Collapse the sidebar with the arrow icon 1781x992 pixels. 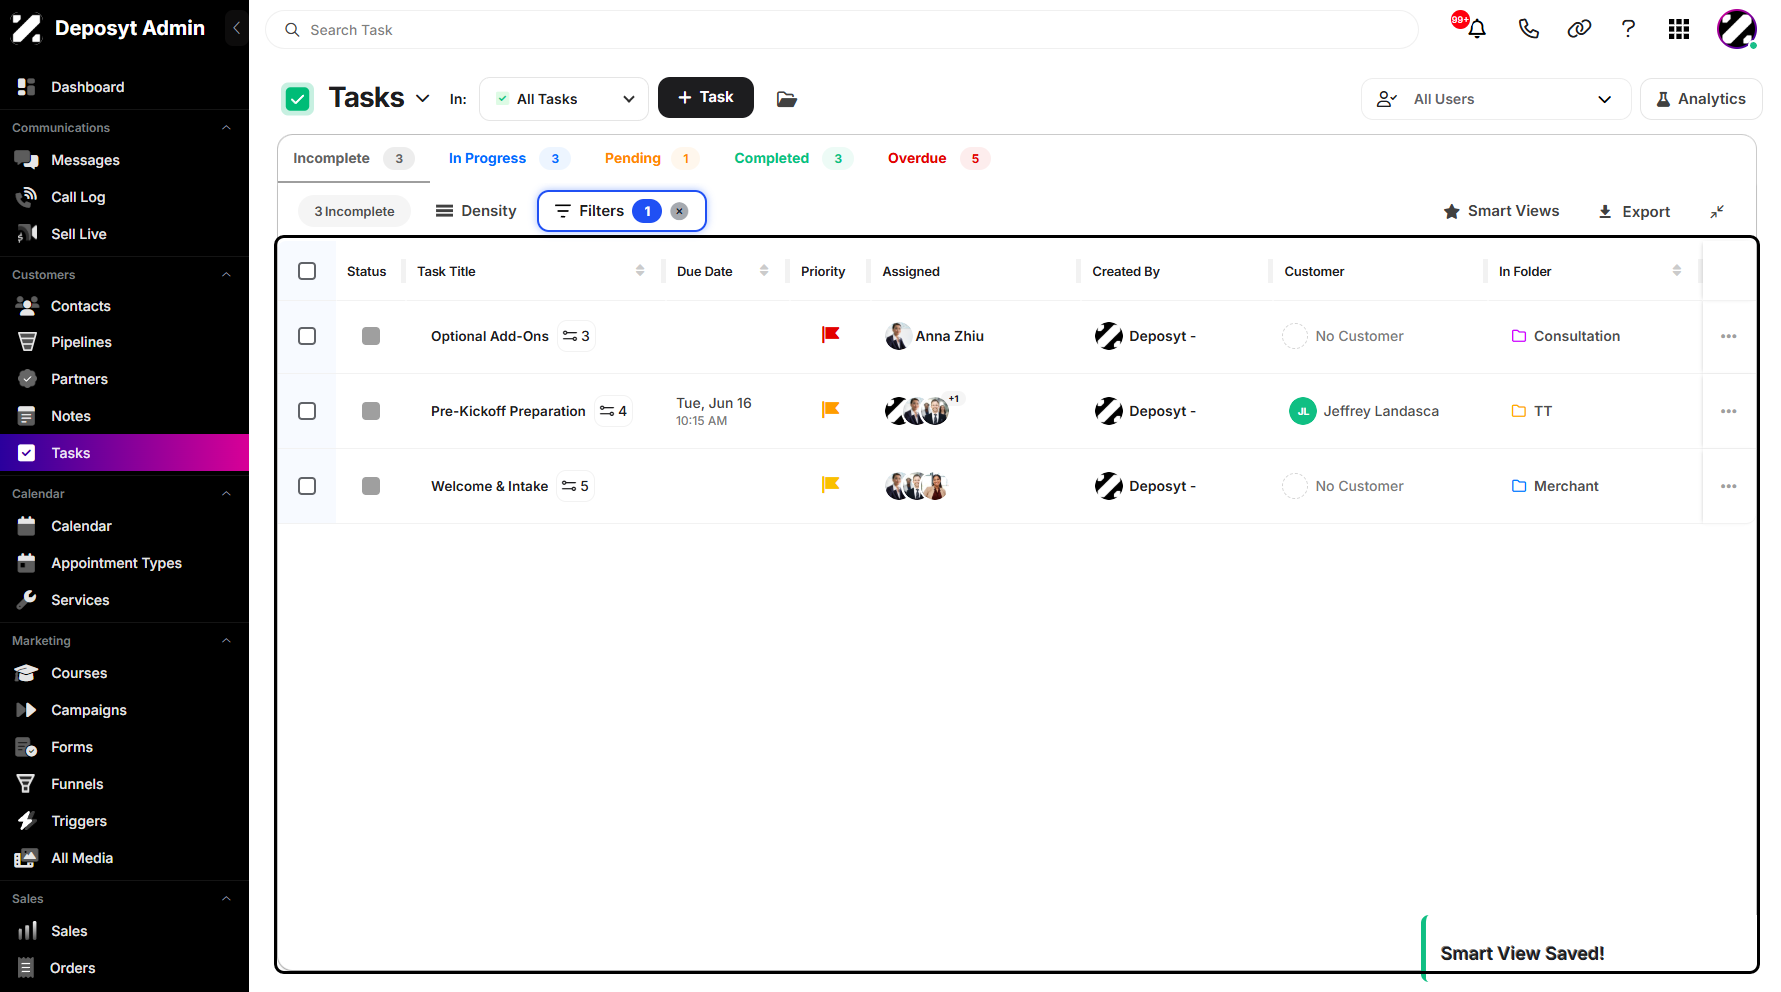237,28
